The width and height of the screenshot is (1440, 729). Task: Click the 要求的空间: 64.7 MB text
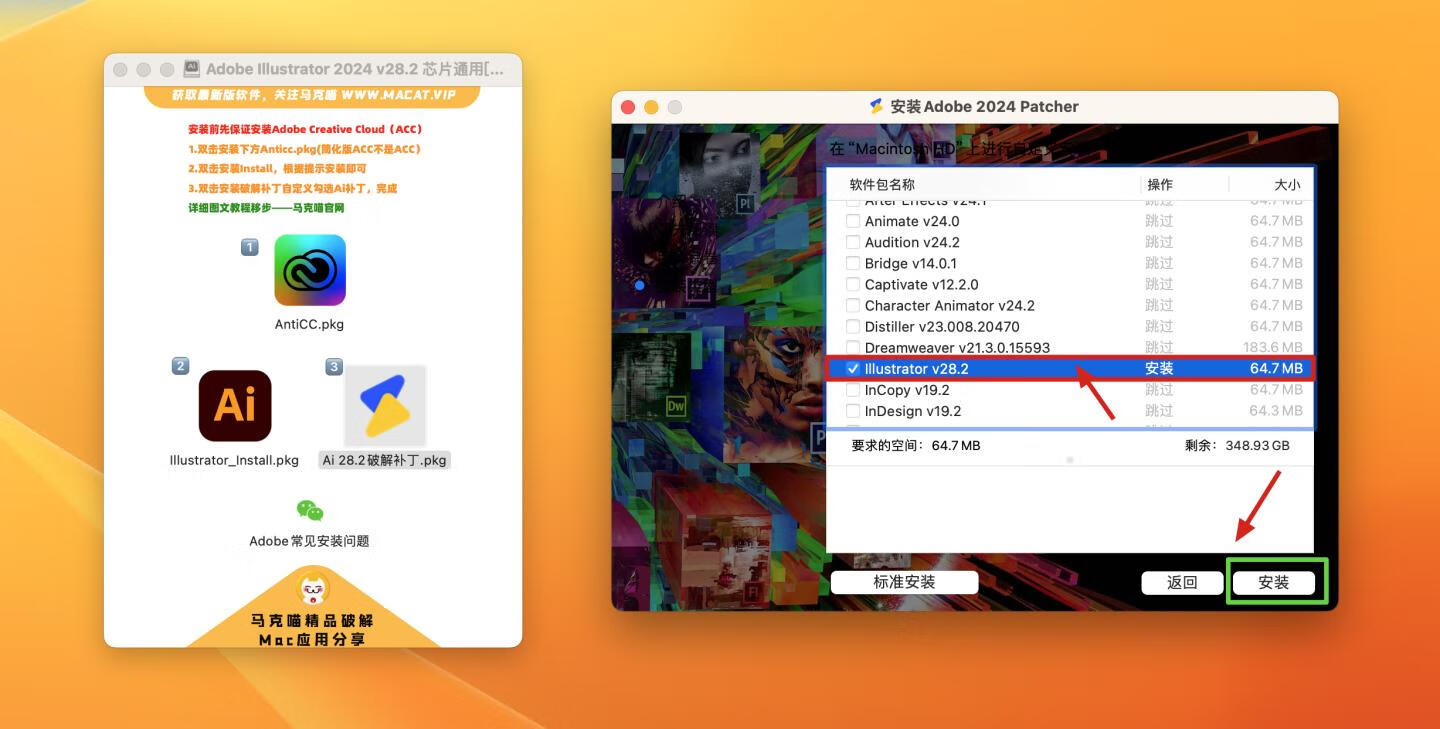tap(915, 445)
